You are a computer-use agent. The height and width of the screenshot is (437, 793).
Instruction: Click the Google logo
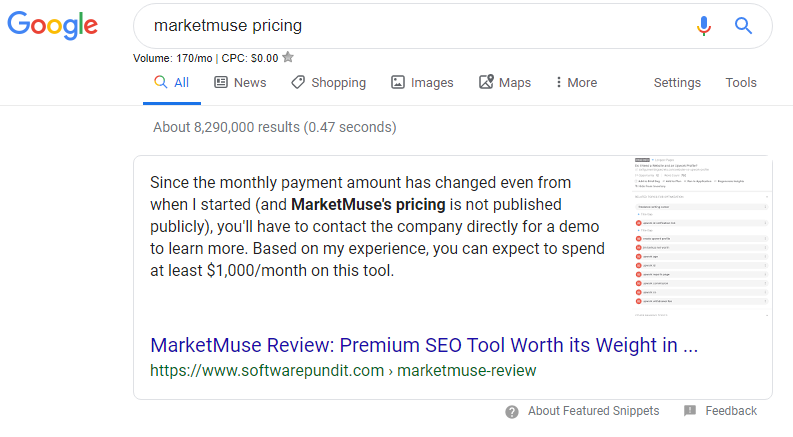(52, 26)
